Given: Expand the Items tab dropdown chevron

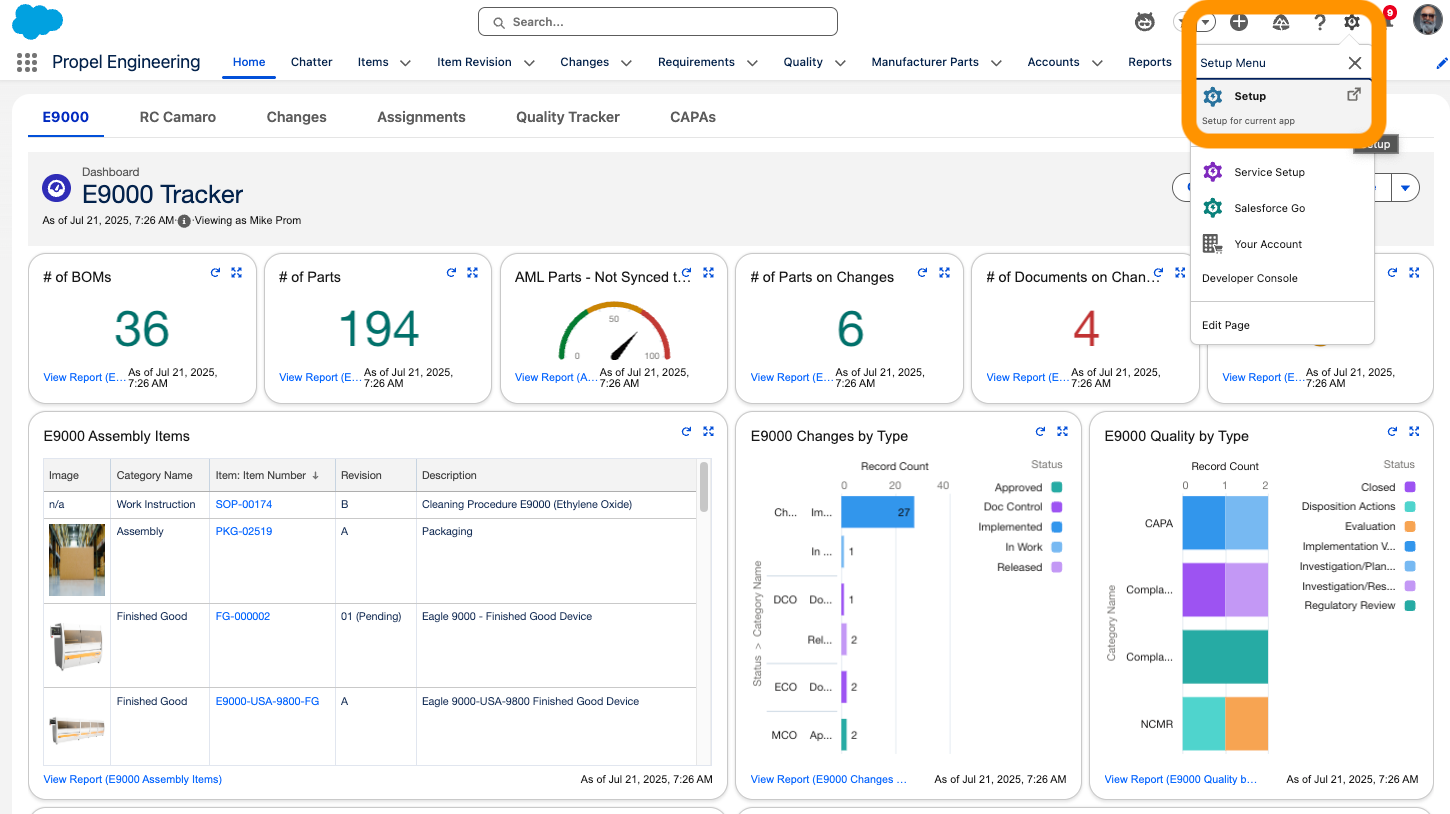Looking at the screenshot, I should click(405, 63).
